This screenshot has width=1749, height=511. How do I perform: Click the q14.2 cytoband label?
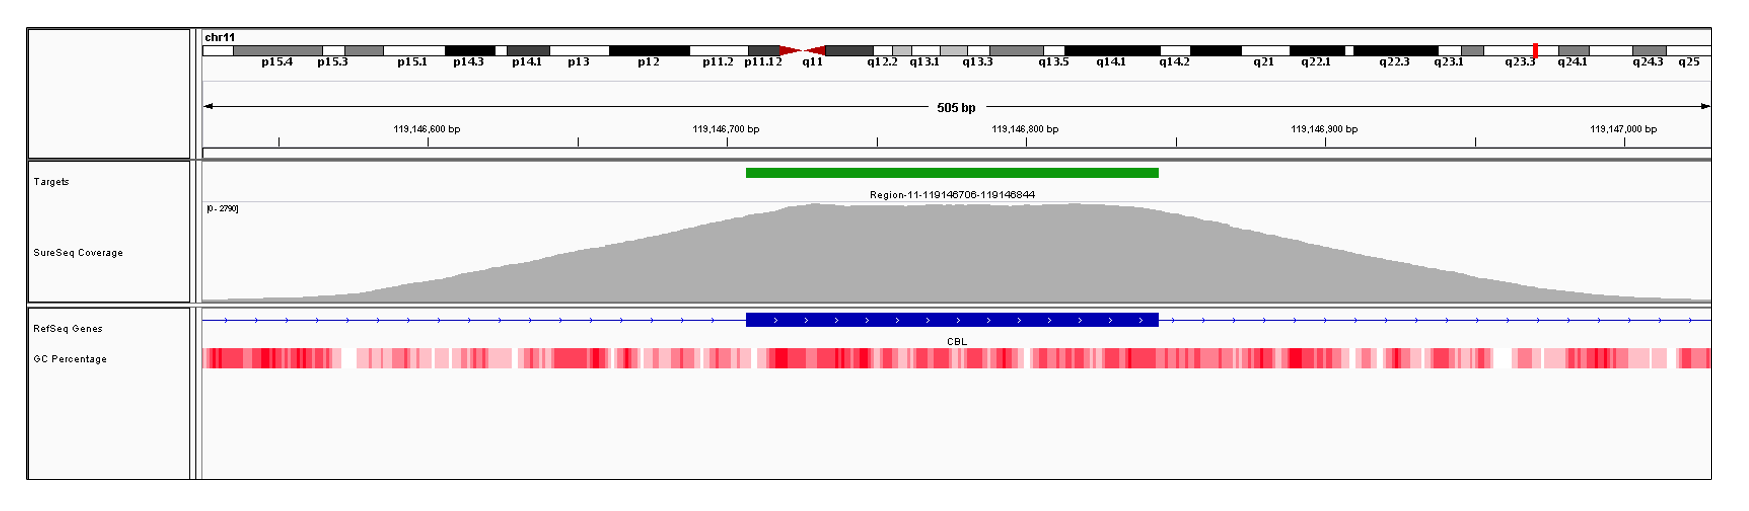coord(1174,62)
